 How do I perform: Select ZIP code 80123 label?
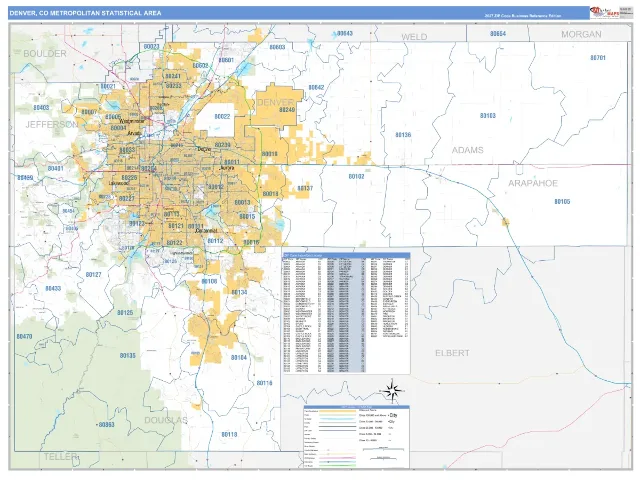pos(137,224)
